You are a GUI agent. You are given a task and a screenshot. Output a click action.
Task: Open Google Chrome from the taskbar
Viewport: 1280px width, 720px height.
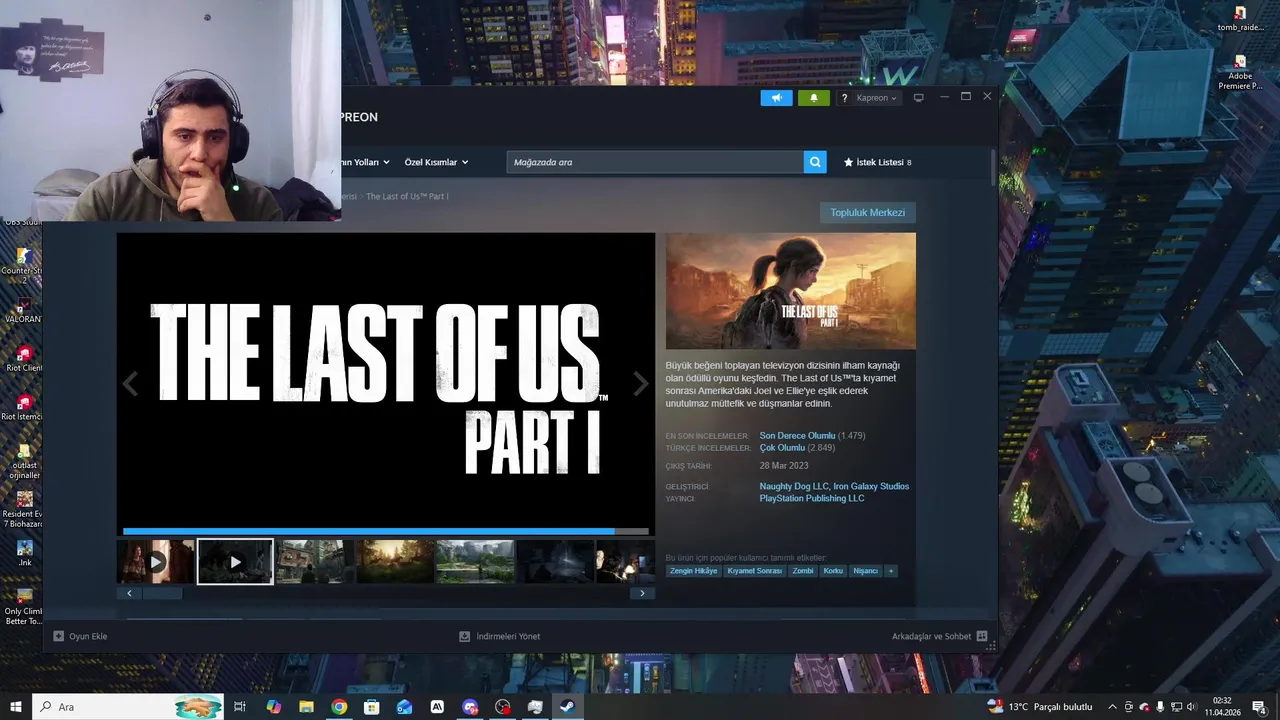click(339, 707)
